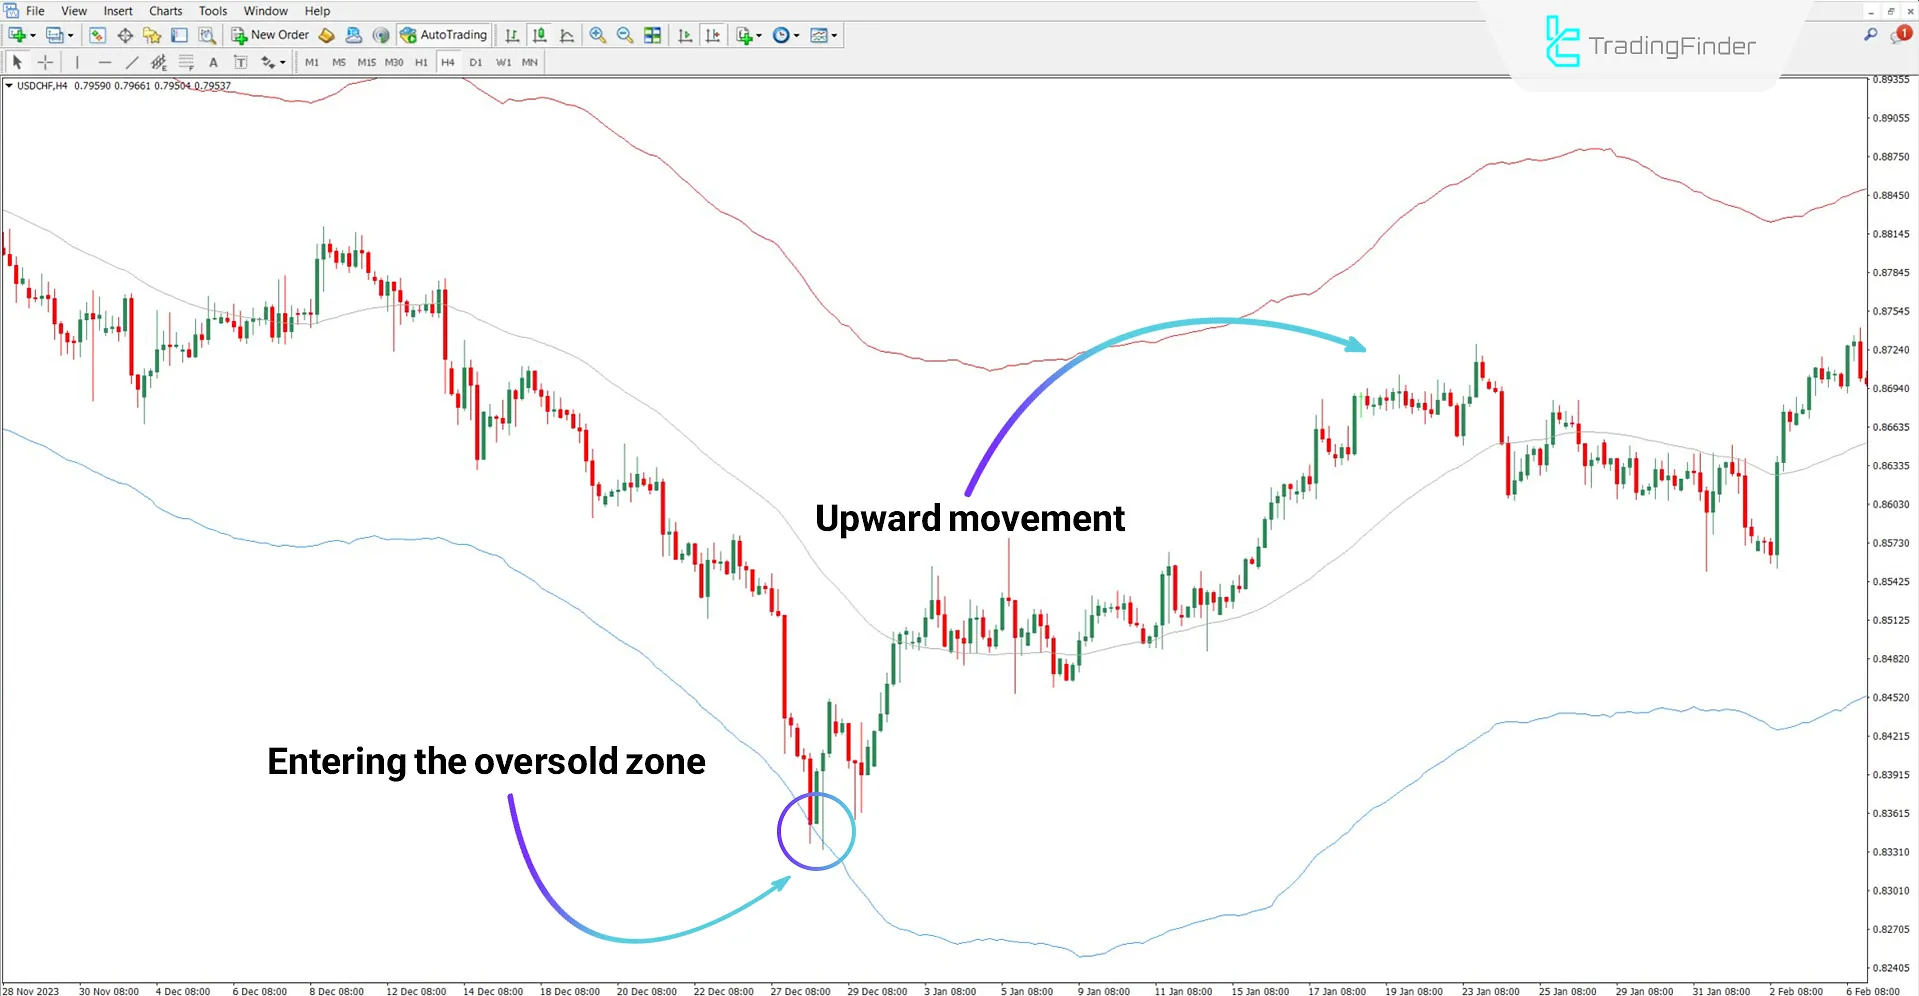1919x996 pixels.
Task: Switch to line chart display
Action: (x=567, y=35)
